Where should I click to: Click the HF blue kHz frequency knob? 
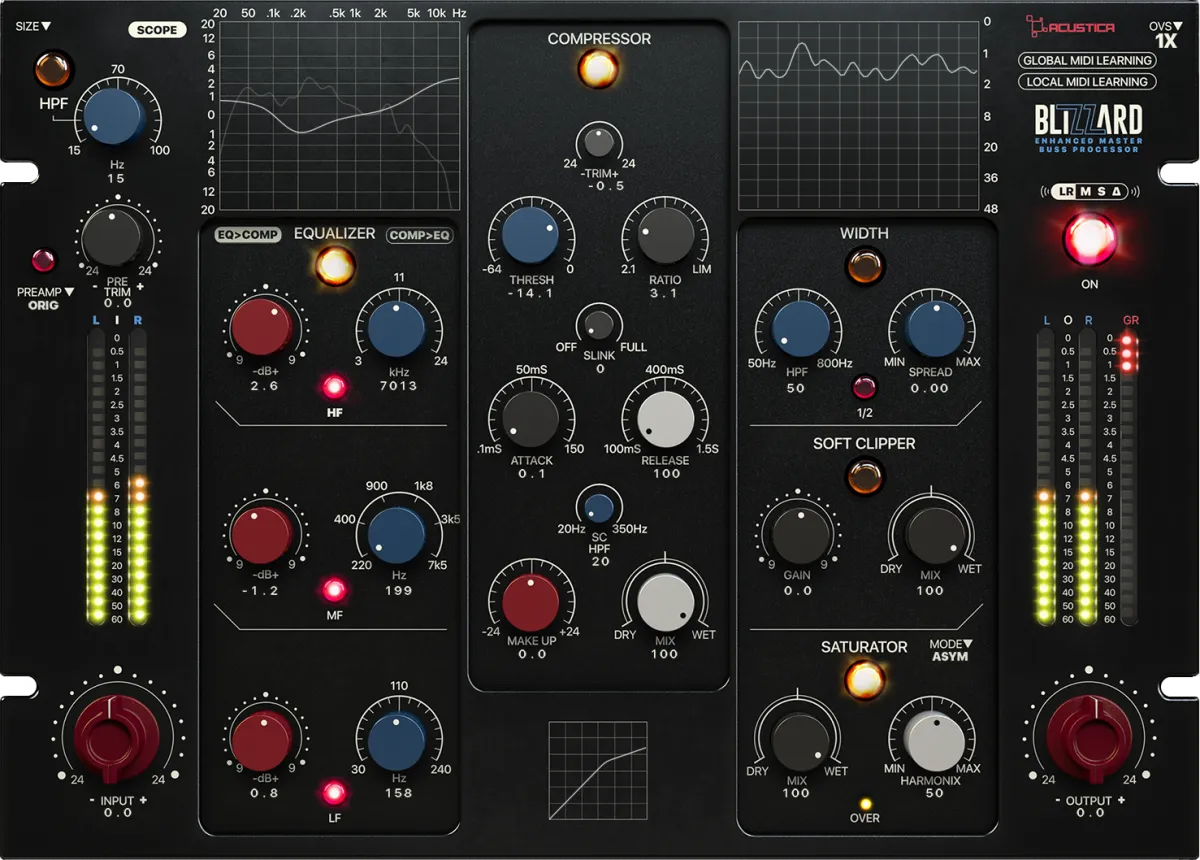(397, 329)
